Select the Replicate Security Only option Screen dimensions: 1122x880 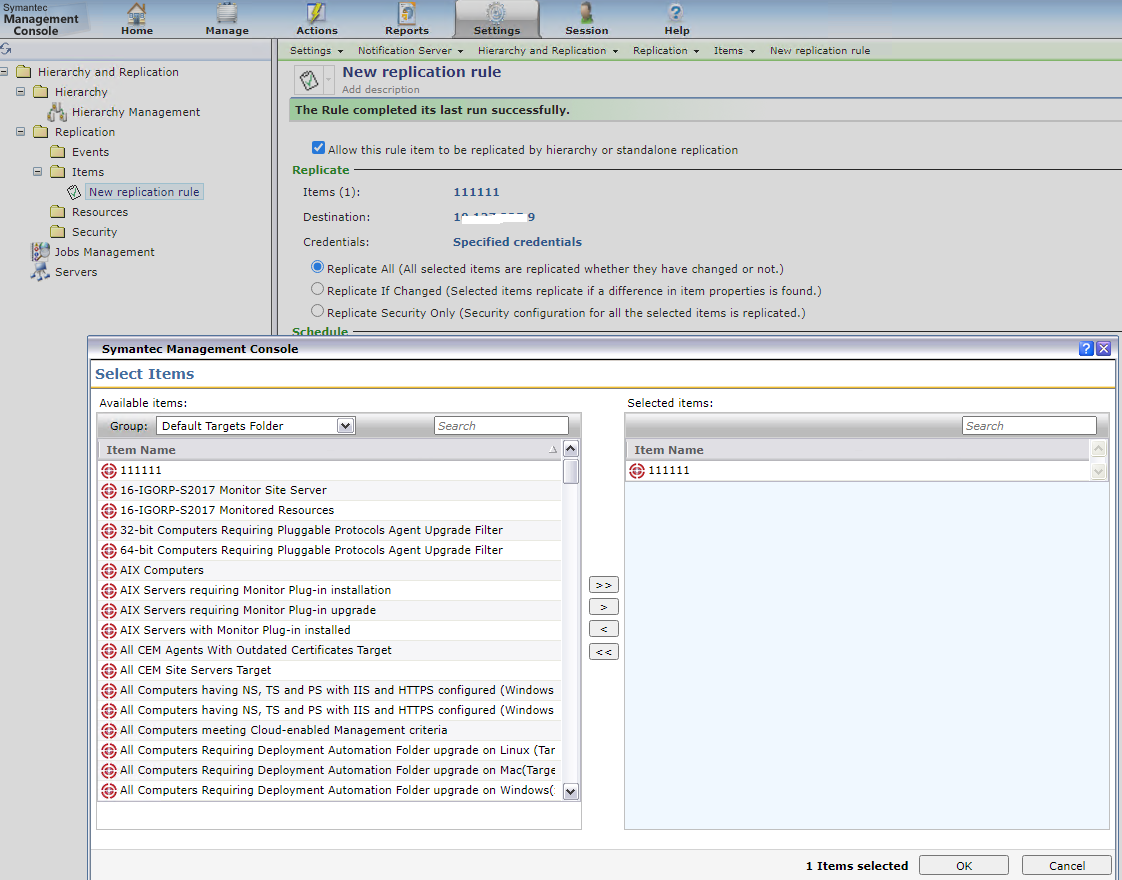click(x=318, y=312)
